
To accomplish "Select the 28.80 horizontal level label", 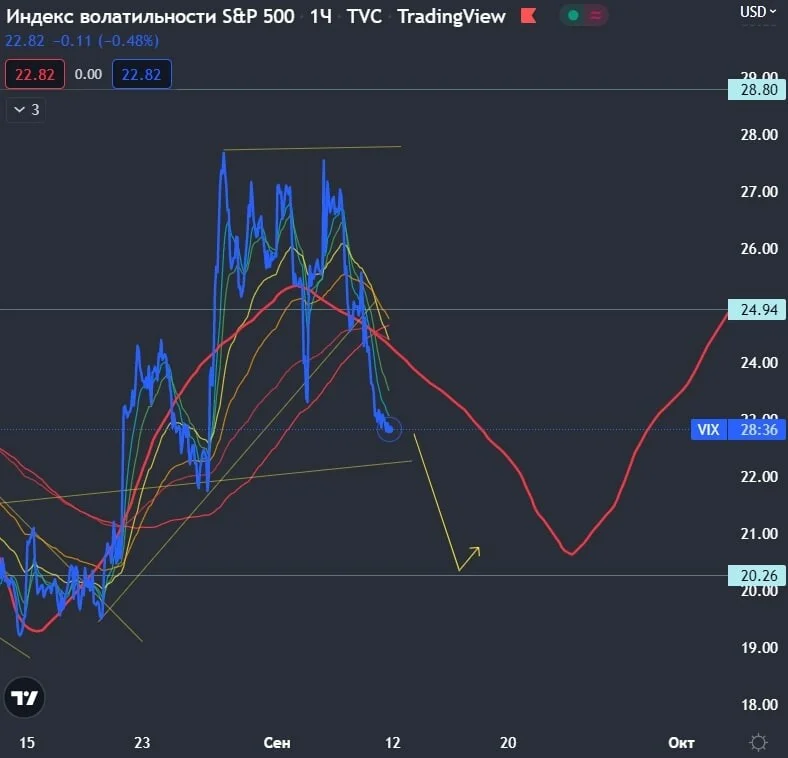I will [756, 89].
